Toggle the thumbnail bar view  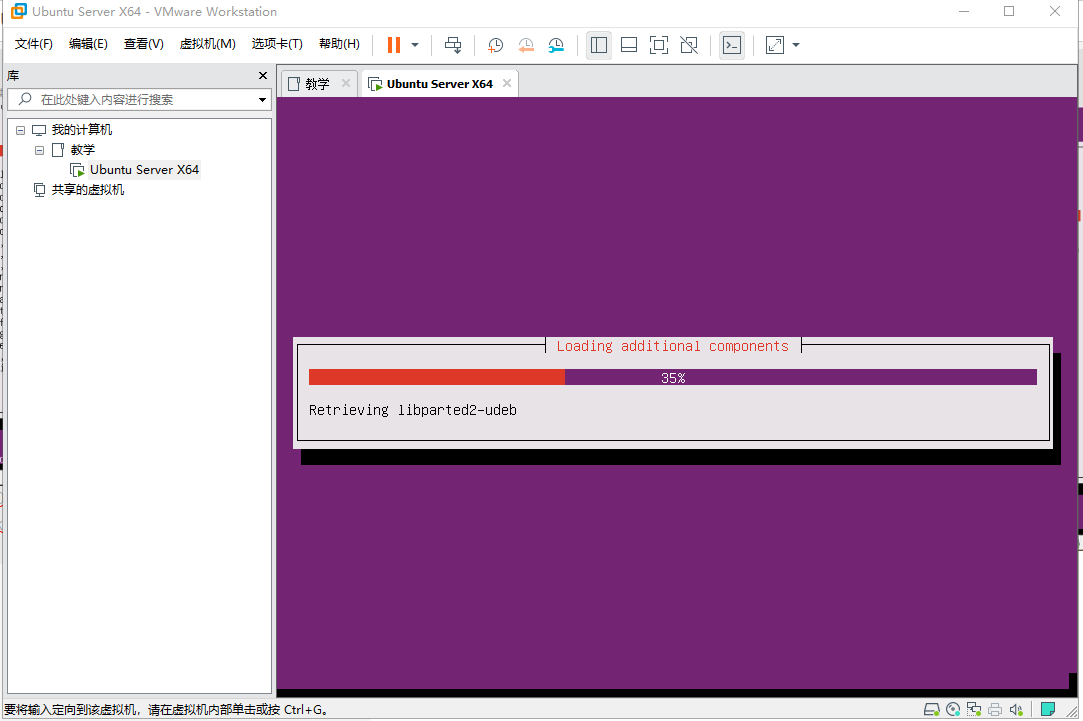629,46
